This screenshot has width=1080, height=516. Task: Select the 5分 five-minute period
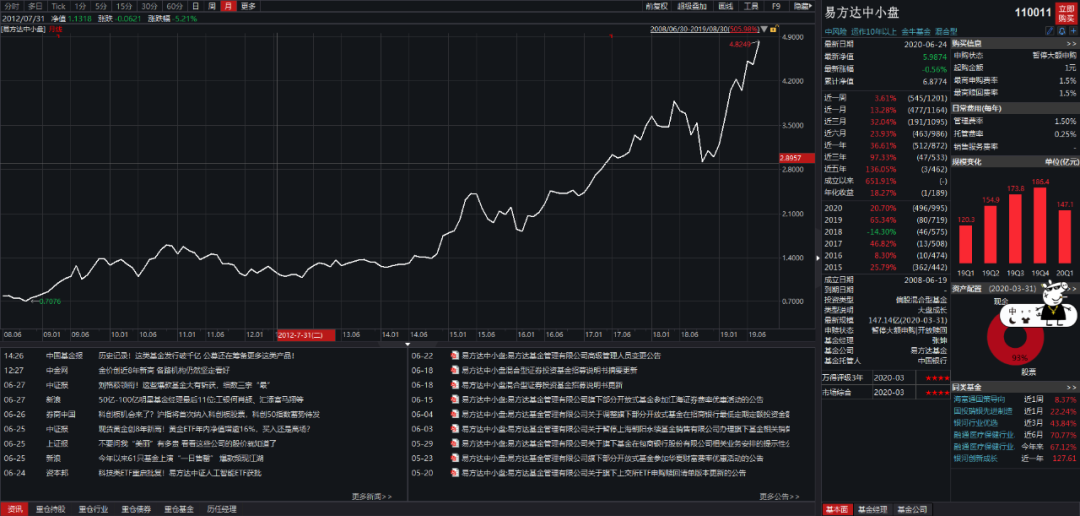point(101,6)
